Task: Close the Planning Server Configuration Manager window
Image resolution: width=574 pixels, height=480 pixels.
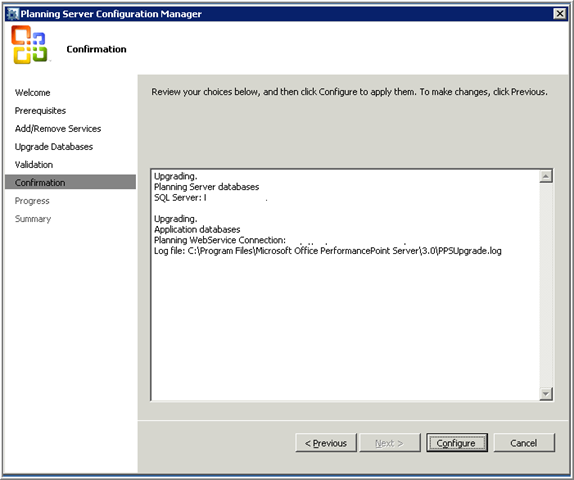Action: (x=559, y=14)
